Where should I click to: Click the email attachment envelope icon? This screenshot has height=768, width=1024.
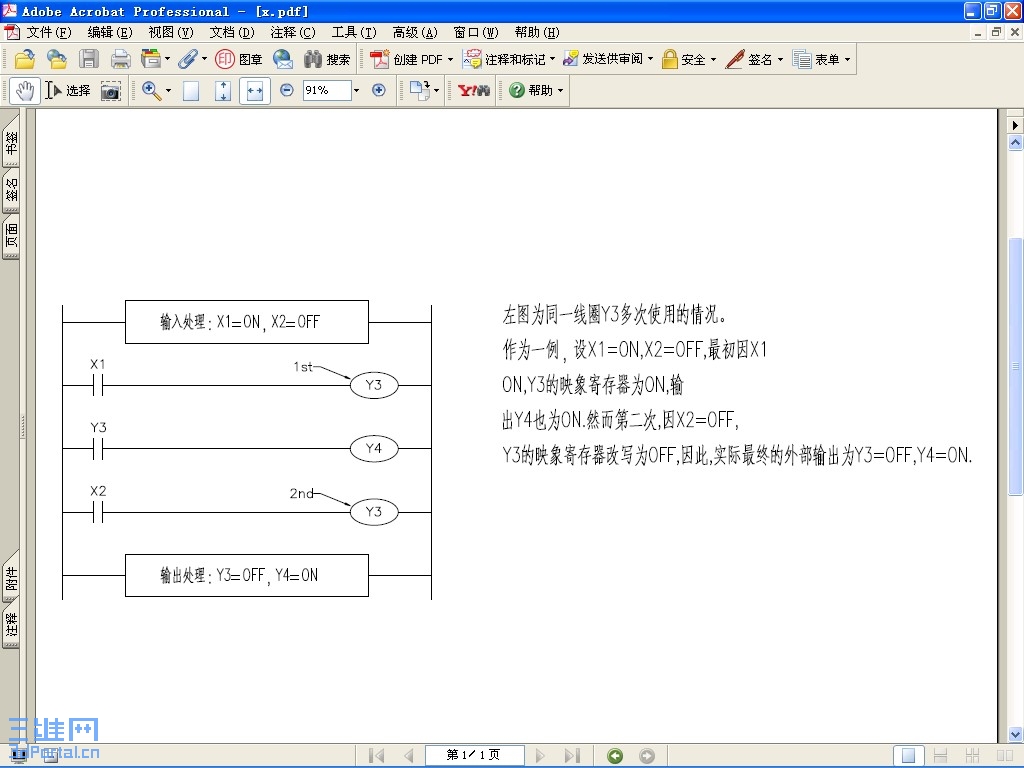[283, 59]
